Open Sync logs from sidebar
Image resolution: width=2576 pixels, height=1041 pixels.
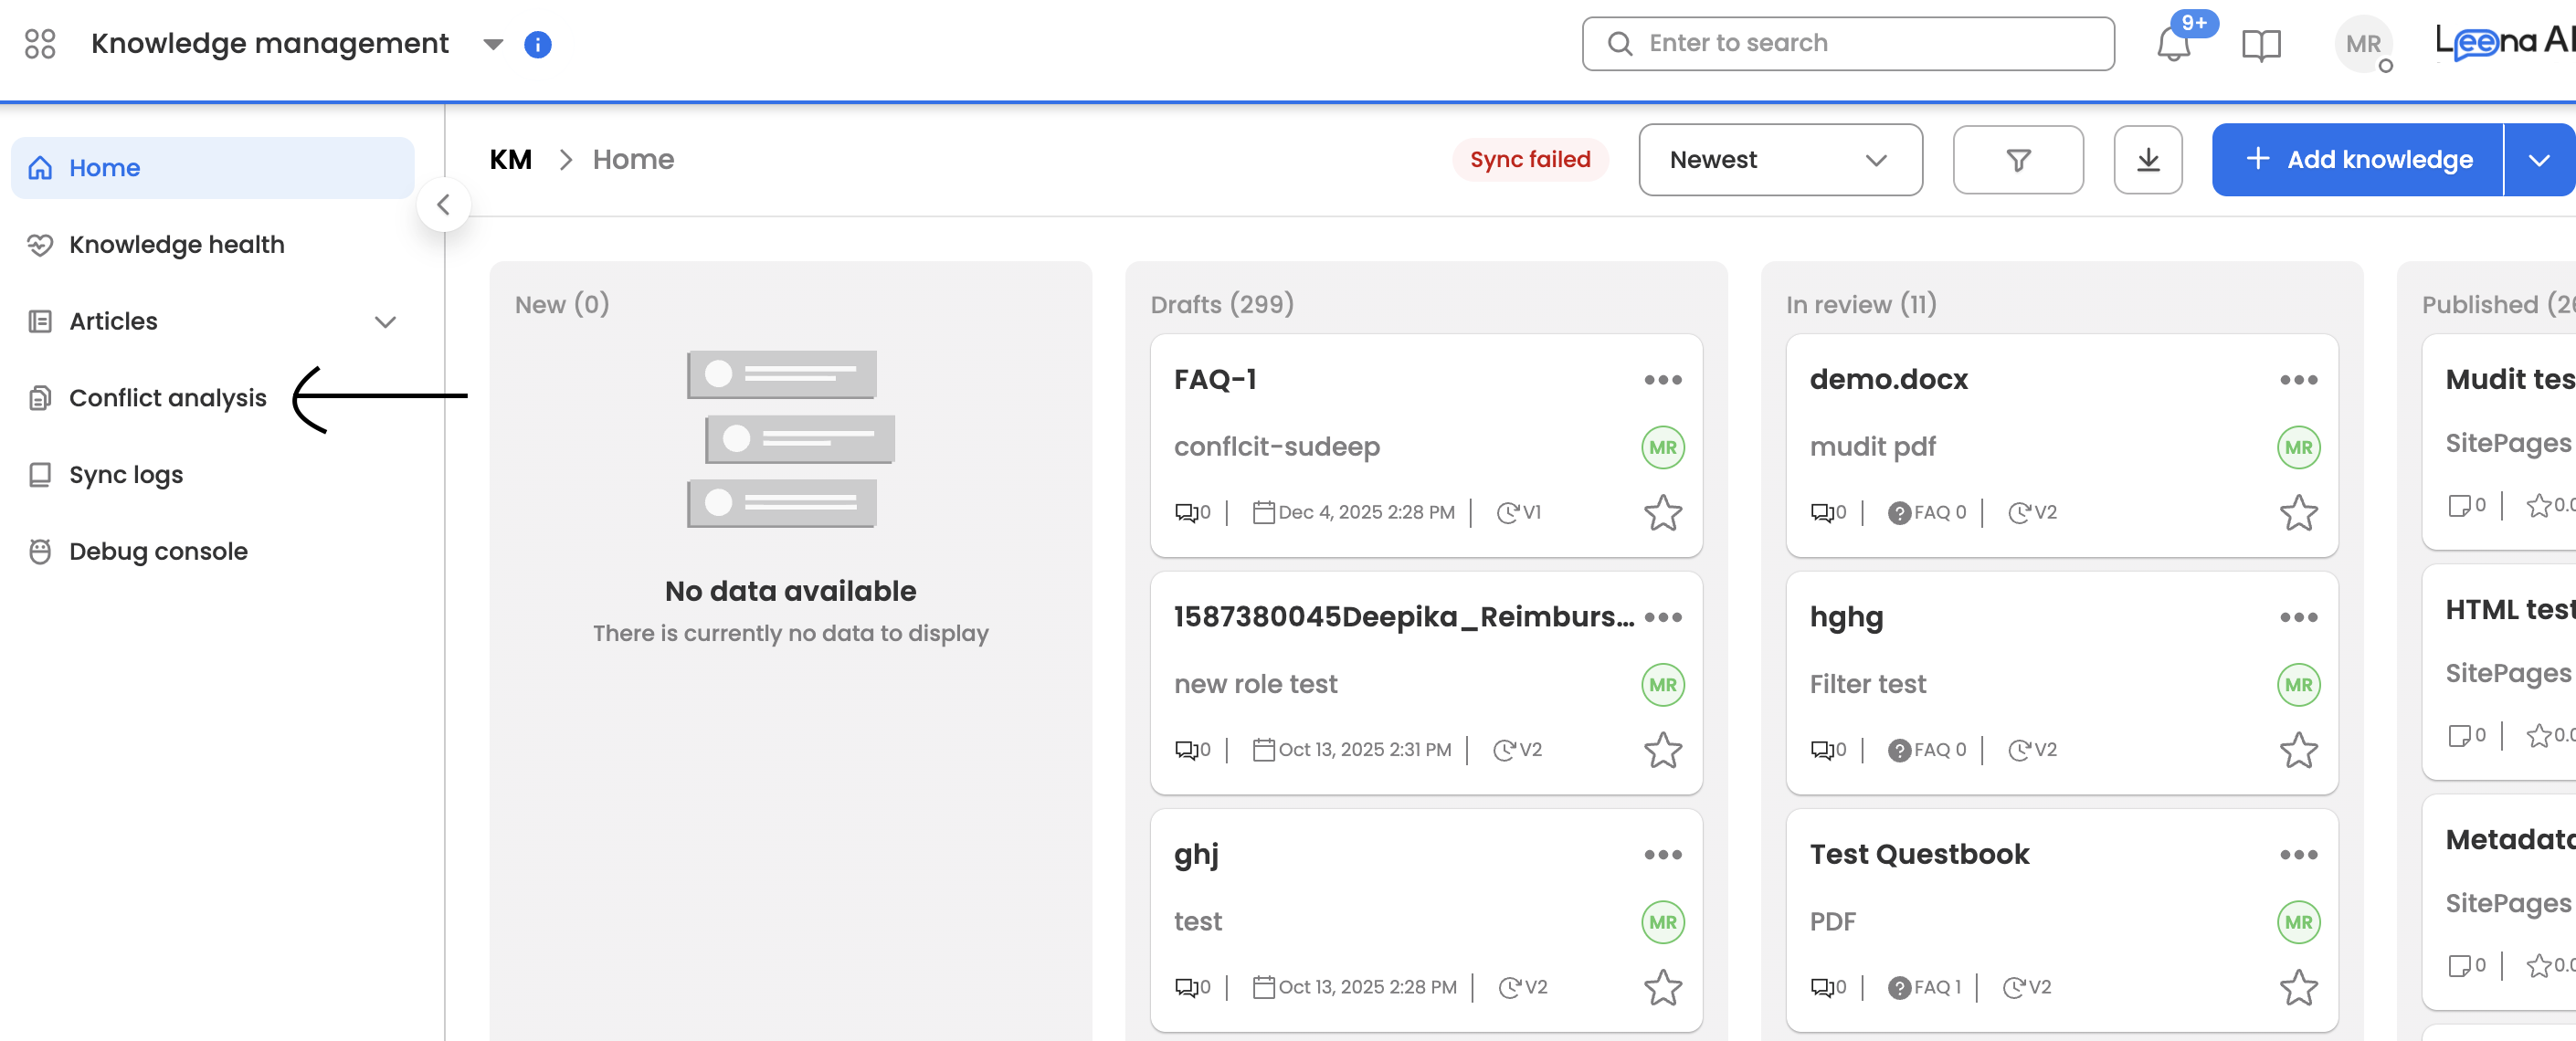coord(126,474)
